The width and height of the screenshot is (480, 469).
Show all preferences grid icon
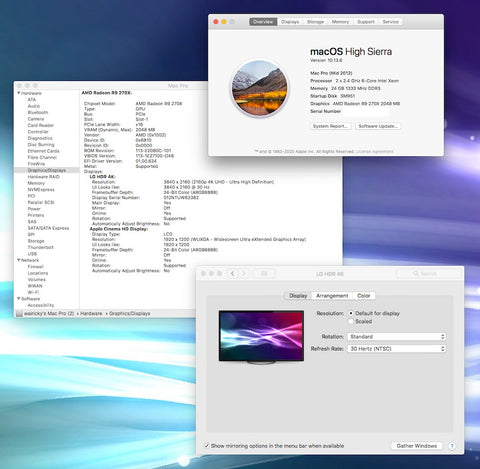pos(264,274)
